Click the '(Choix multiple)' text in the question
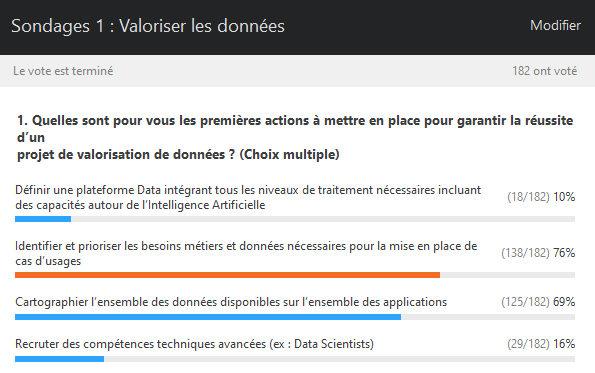Image resolution: width=595 pixels, height=373 pixels. (x=289, y=154)
